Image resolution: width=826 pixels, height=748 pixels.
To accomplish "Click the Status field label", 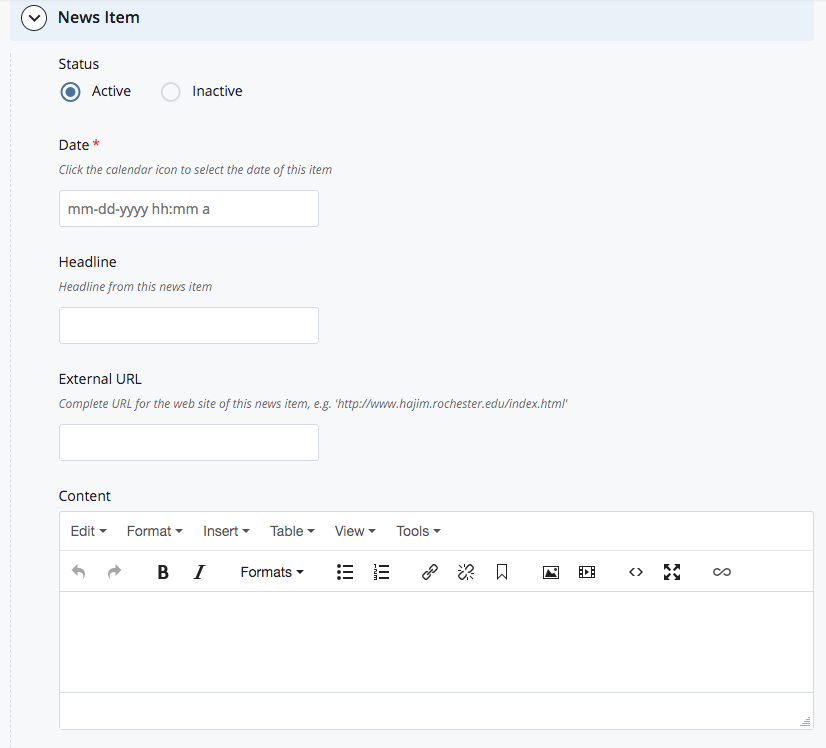I will pyautogui.click(x=78, y=64).
